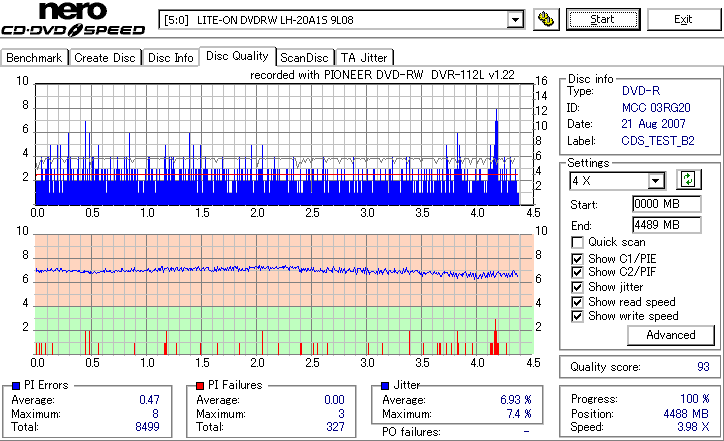Click the Start button
Viewport: 724px width, 441px height.
point(603,19)
